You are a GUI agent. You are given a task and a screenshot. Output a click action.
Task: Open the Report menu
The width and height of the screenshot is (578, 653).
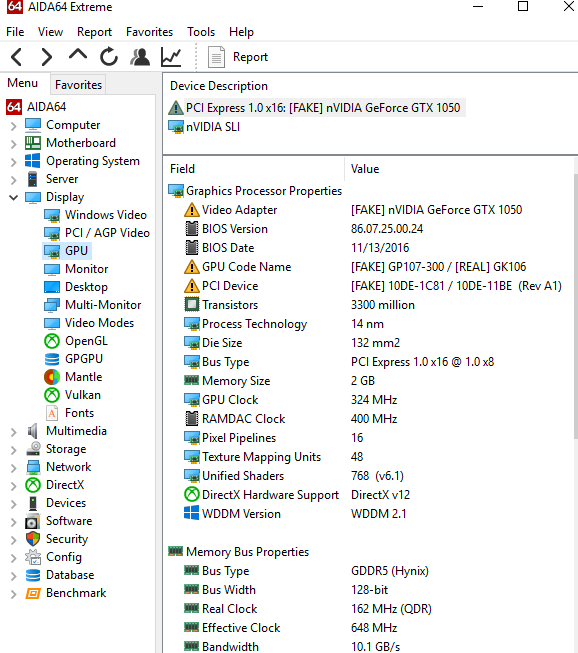coord(95,32)
